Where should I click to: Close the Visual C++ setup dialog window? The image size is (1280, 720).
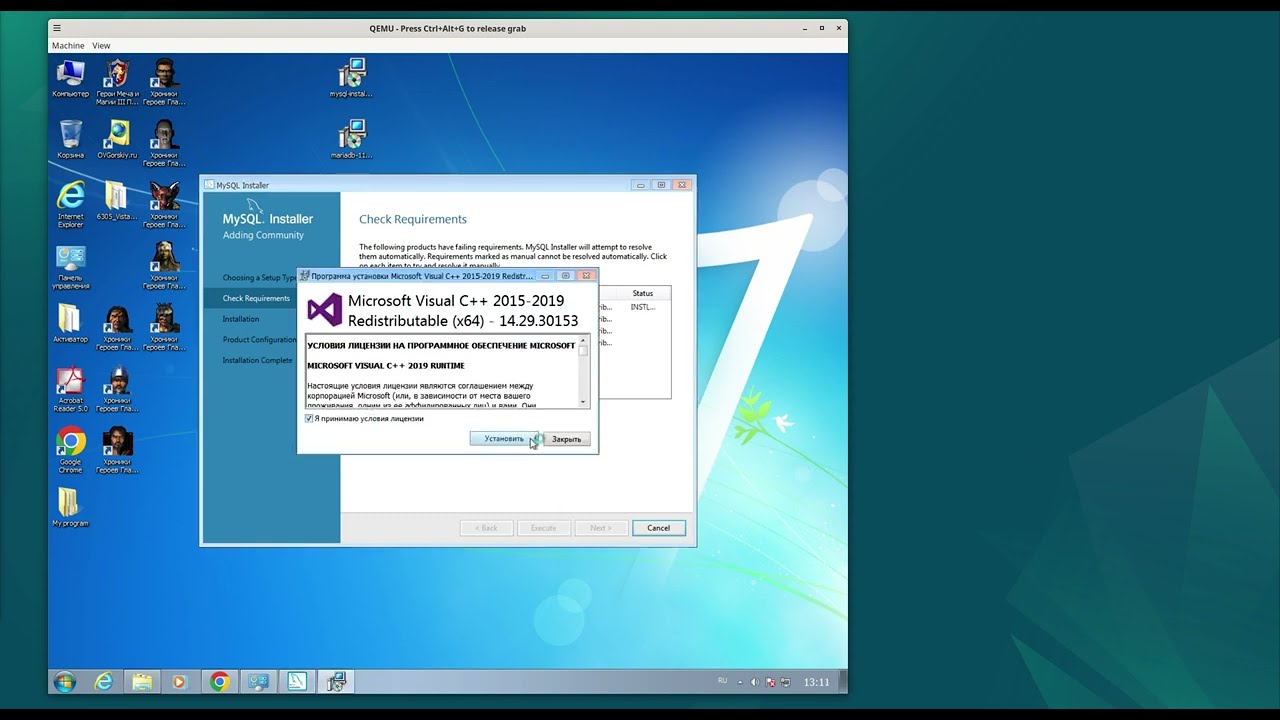tap(587, 275)
